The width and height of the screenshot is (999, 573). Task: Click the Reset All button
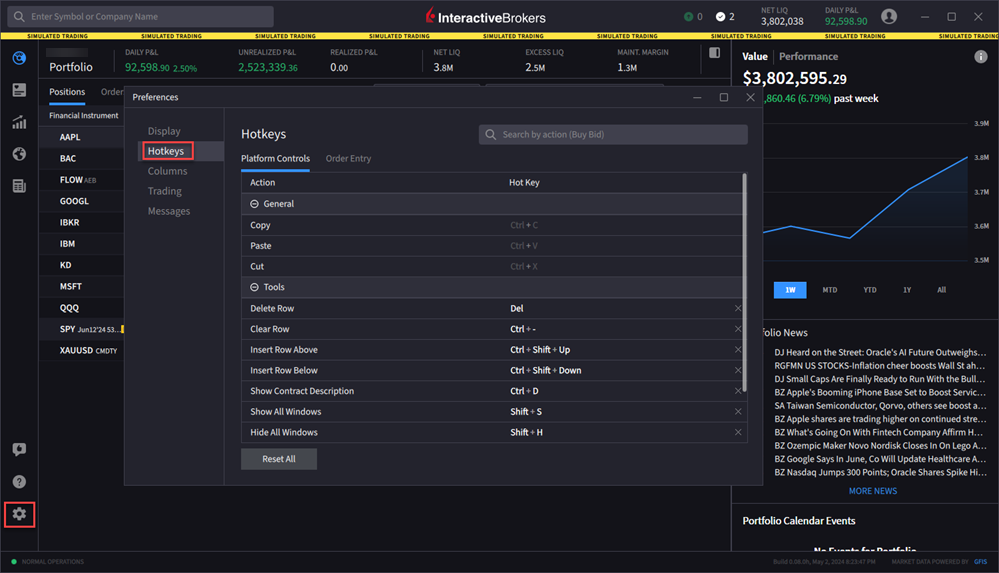[278, 459]
